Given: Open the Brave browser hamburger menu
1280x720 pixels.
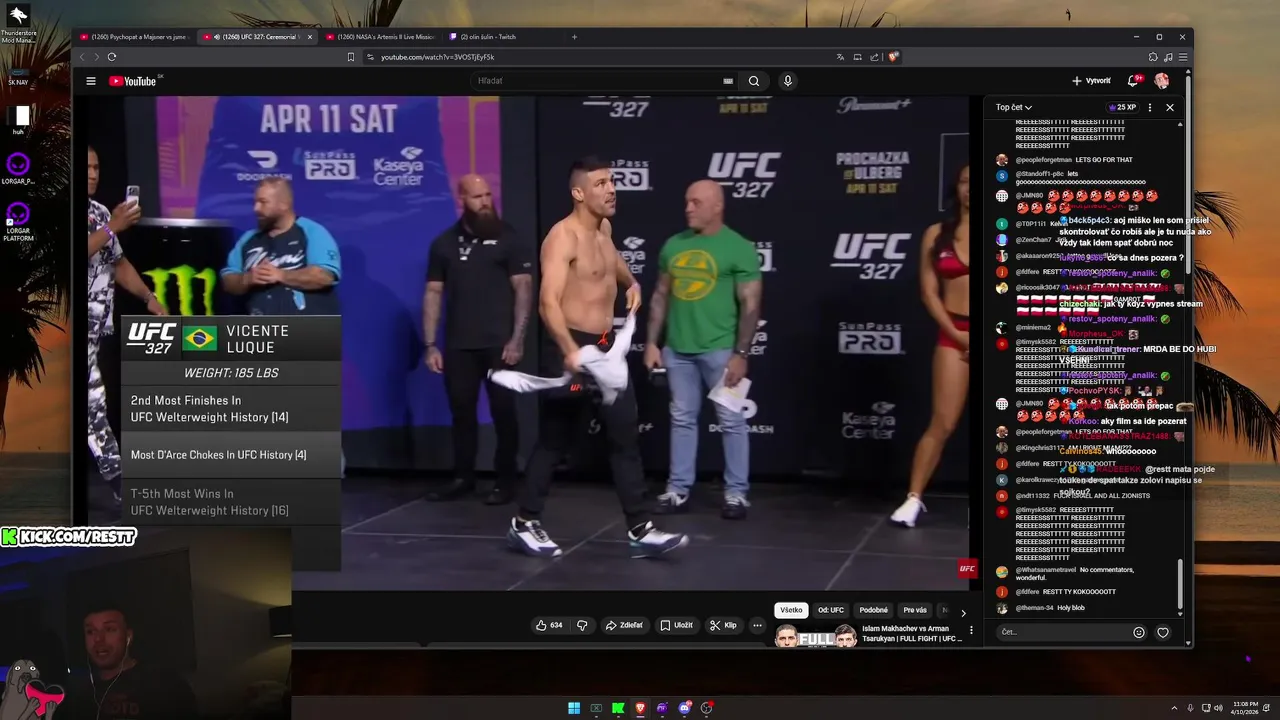Looking at the screenshot, I should click(1181, 57).
